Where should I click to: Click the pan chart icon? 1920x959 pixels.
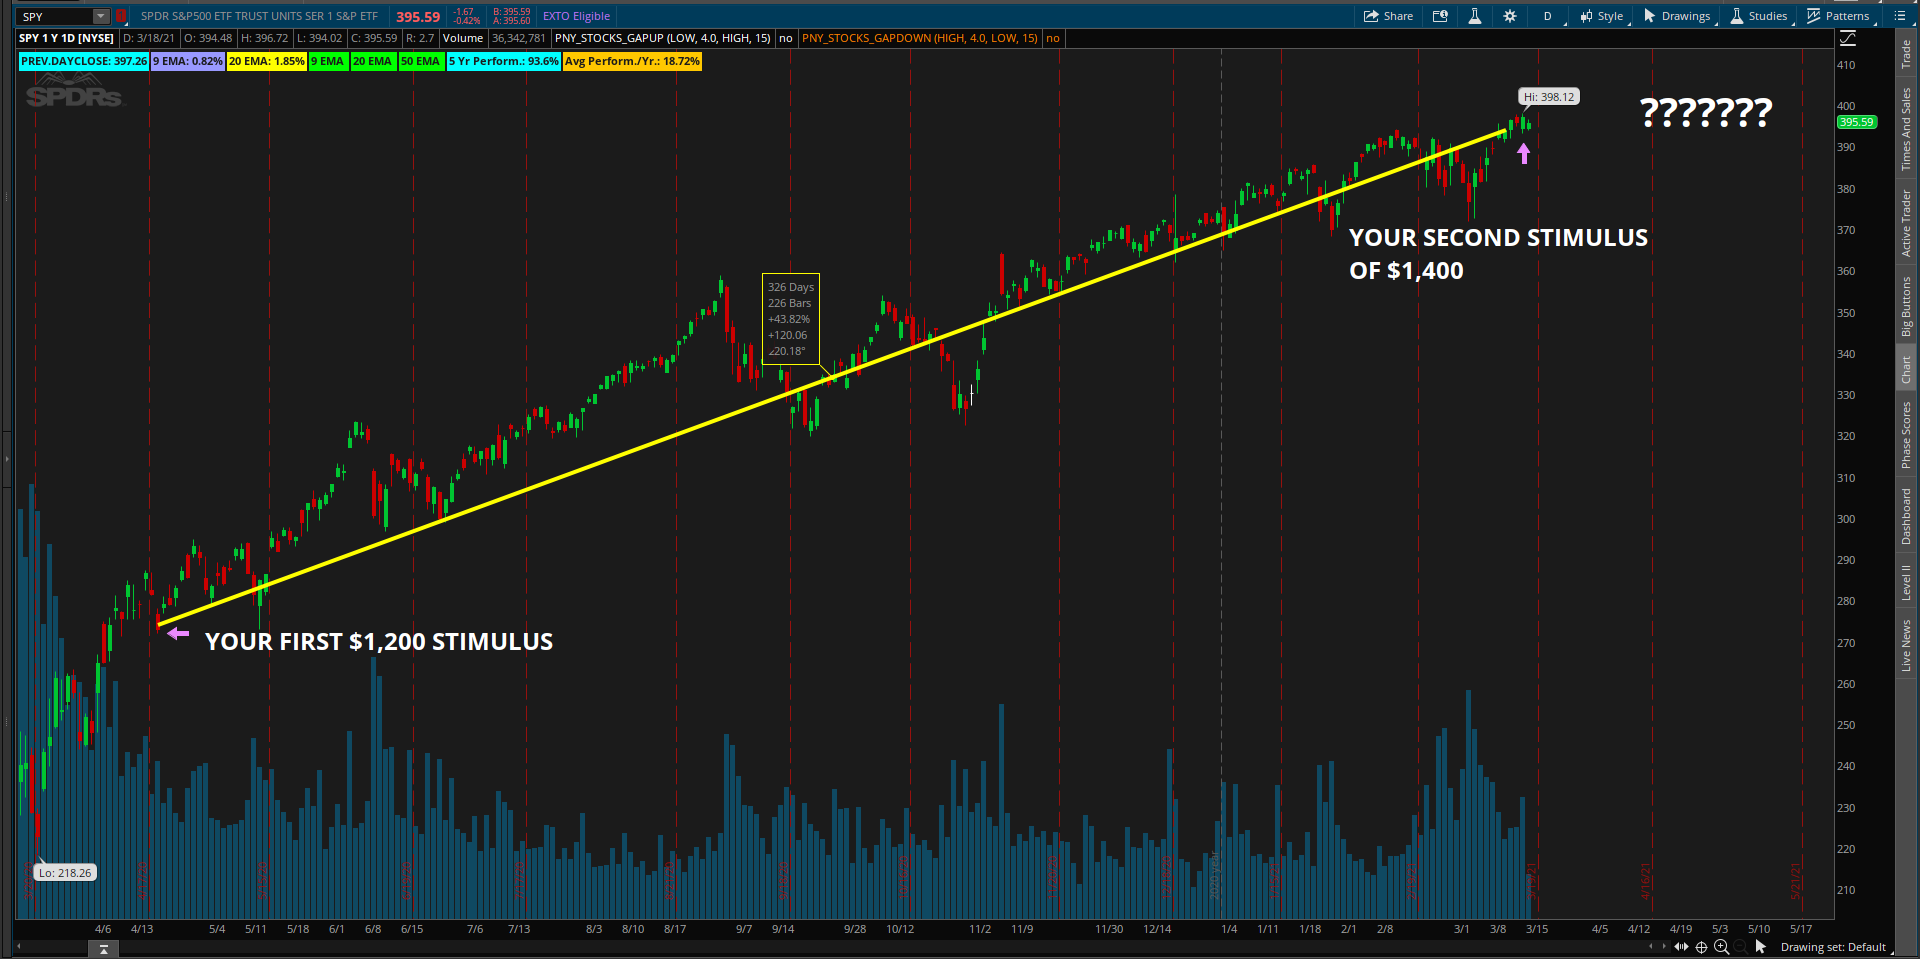click(1681, 946)
